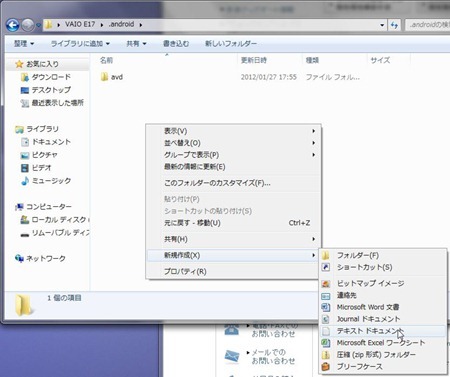Image resolution: width=450 pixels, height=377 pixels.
Task: Select 最新の情報に更新(E) in context menu
Action: pyautogui.click(x=234, y=167)
